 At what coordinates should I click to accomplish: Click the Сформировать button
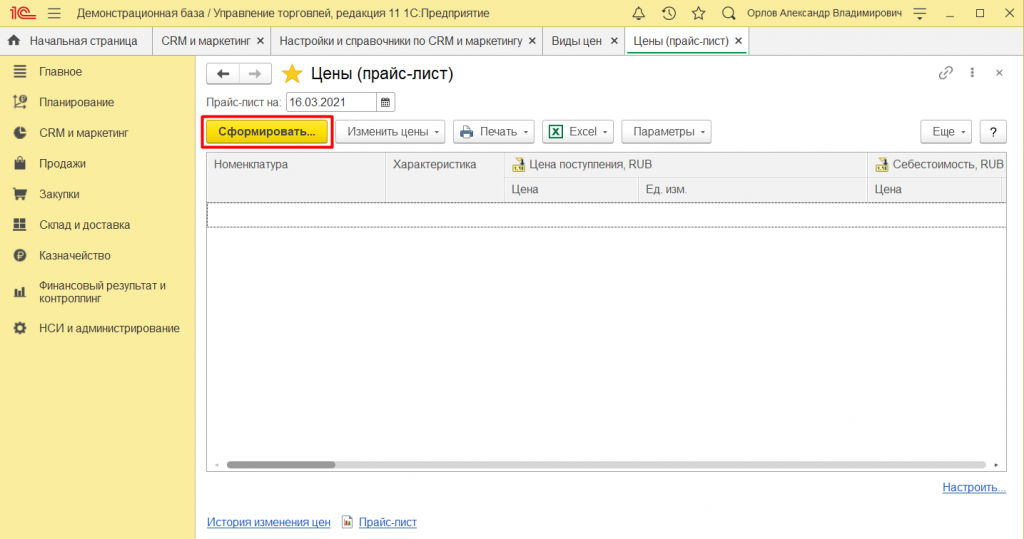(x=267, y=132)
